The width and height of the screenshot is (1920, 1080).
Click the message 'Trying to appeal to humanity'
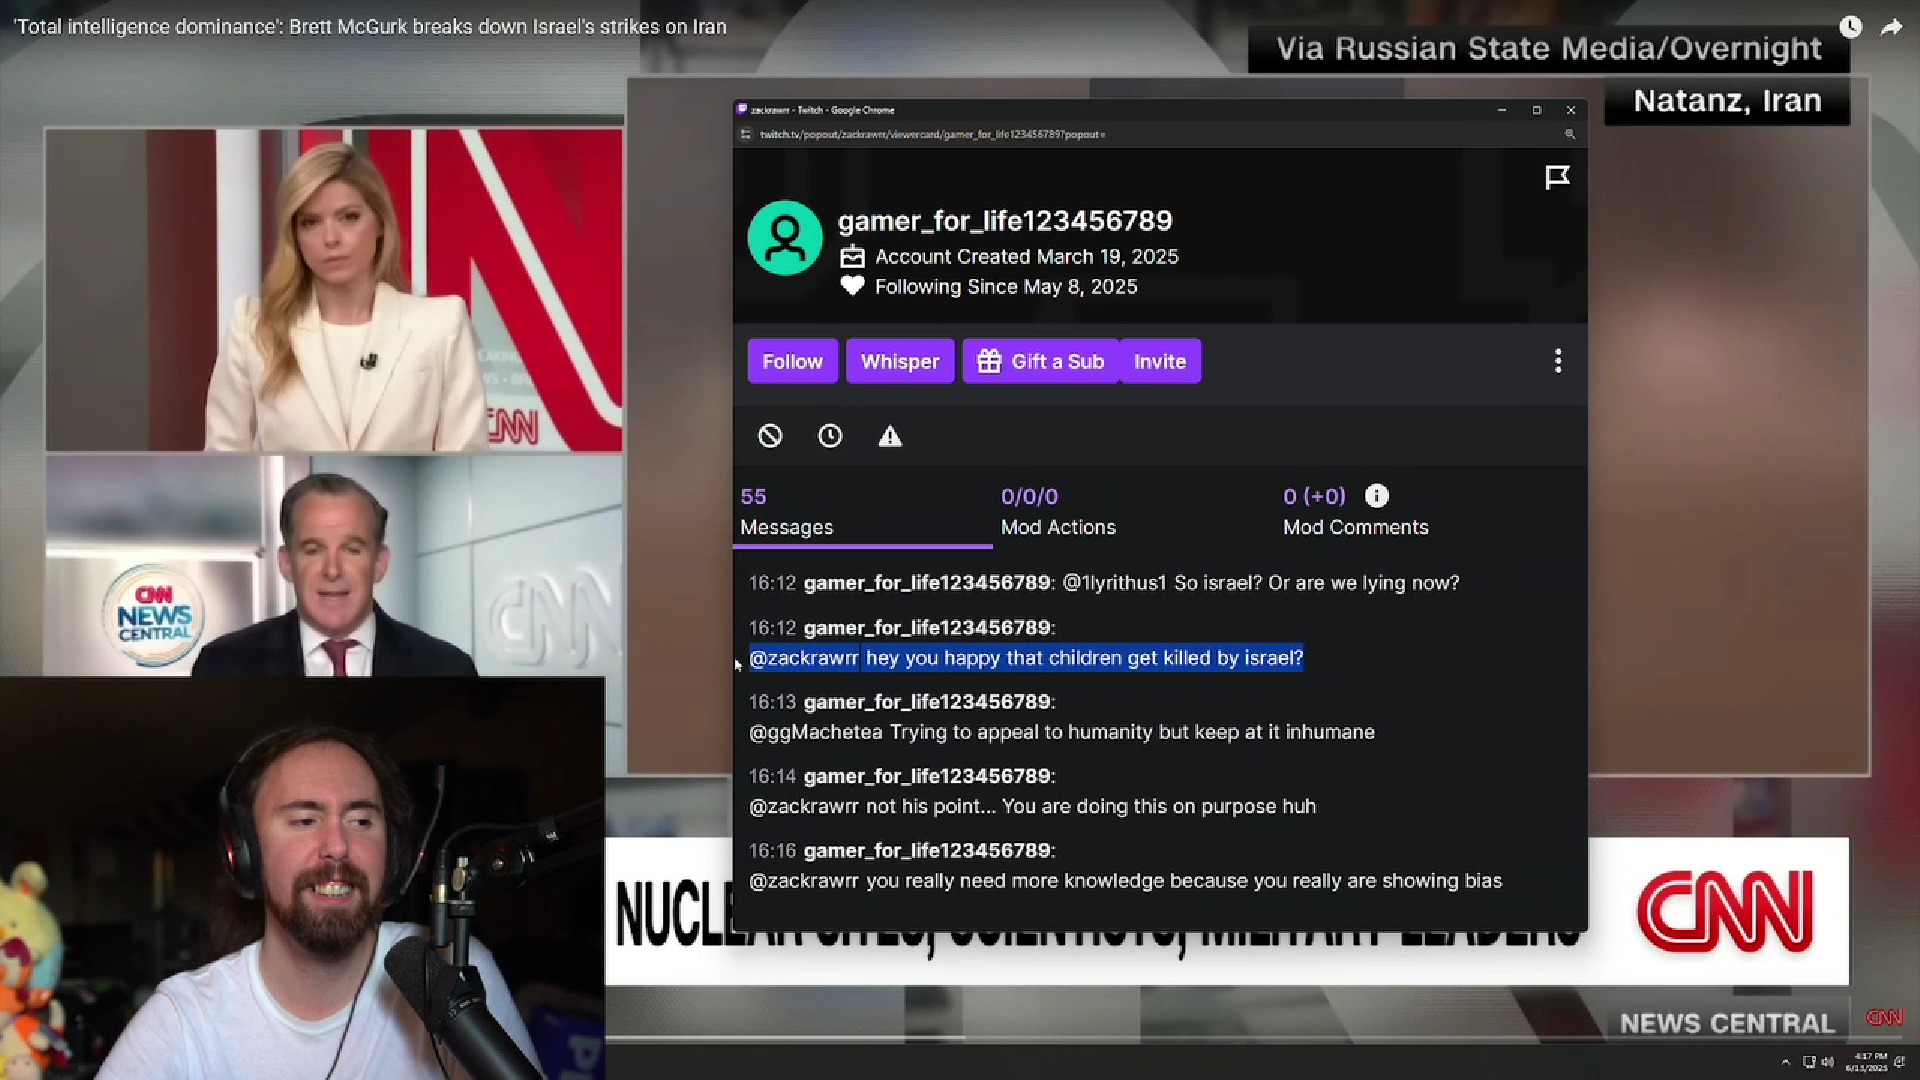1062,732
